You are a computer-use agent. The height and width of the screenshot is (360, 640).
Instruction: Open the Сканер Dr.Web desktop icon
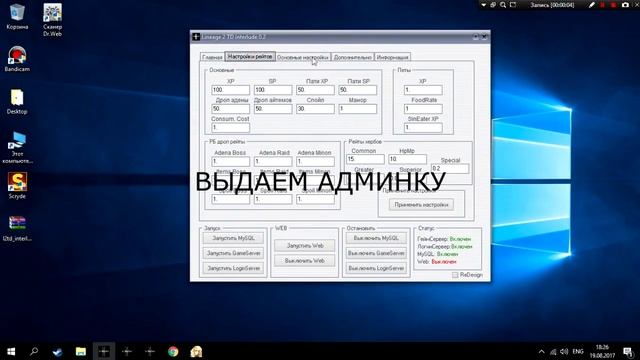pyautogui.click(x=52, y=20)
